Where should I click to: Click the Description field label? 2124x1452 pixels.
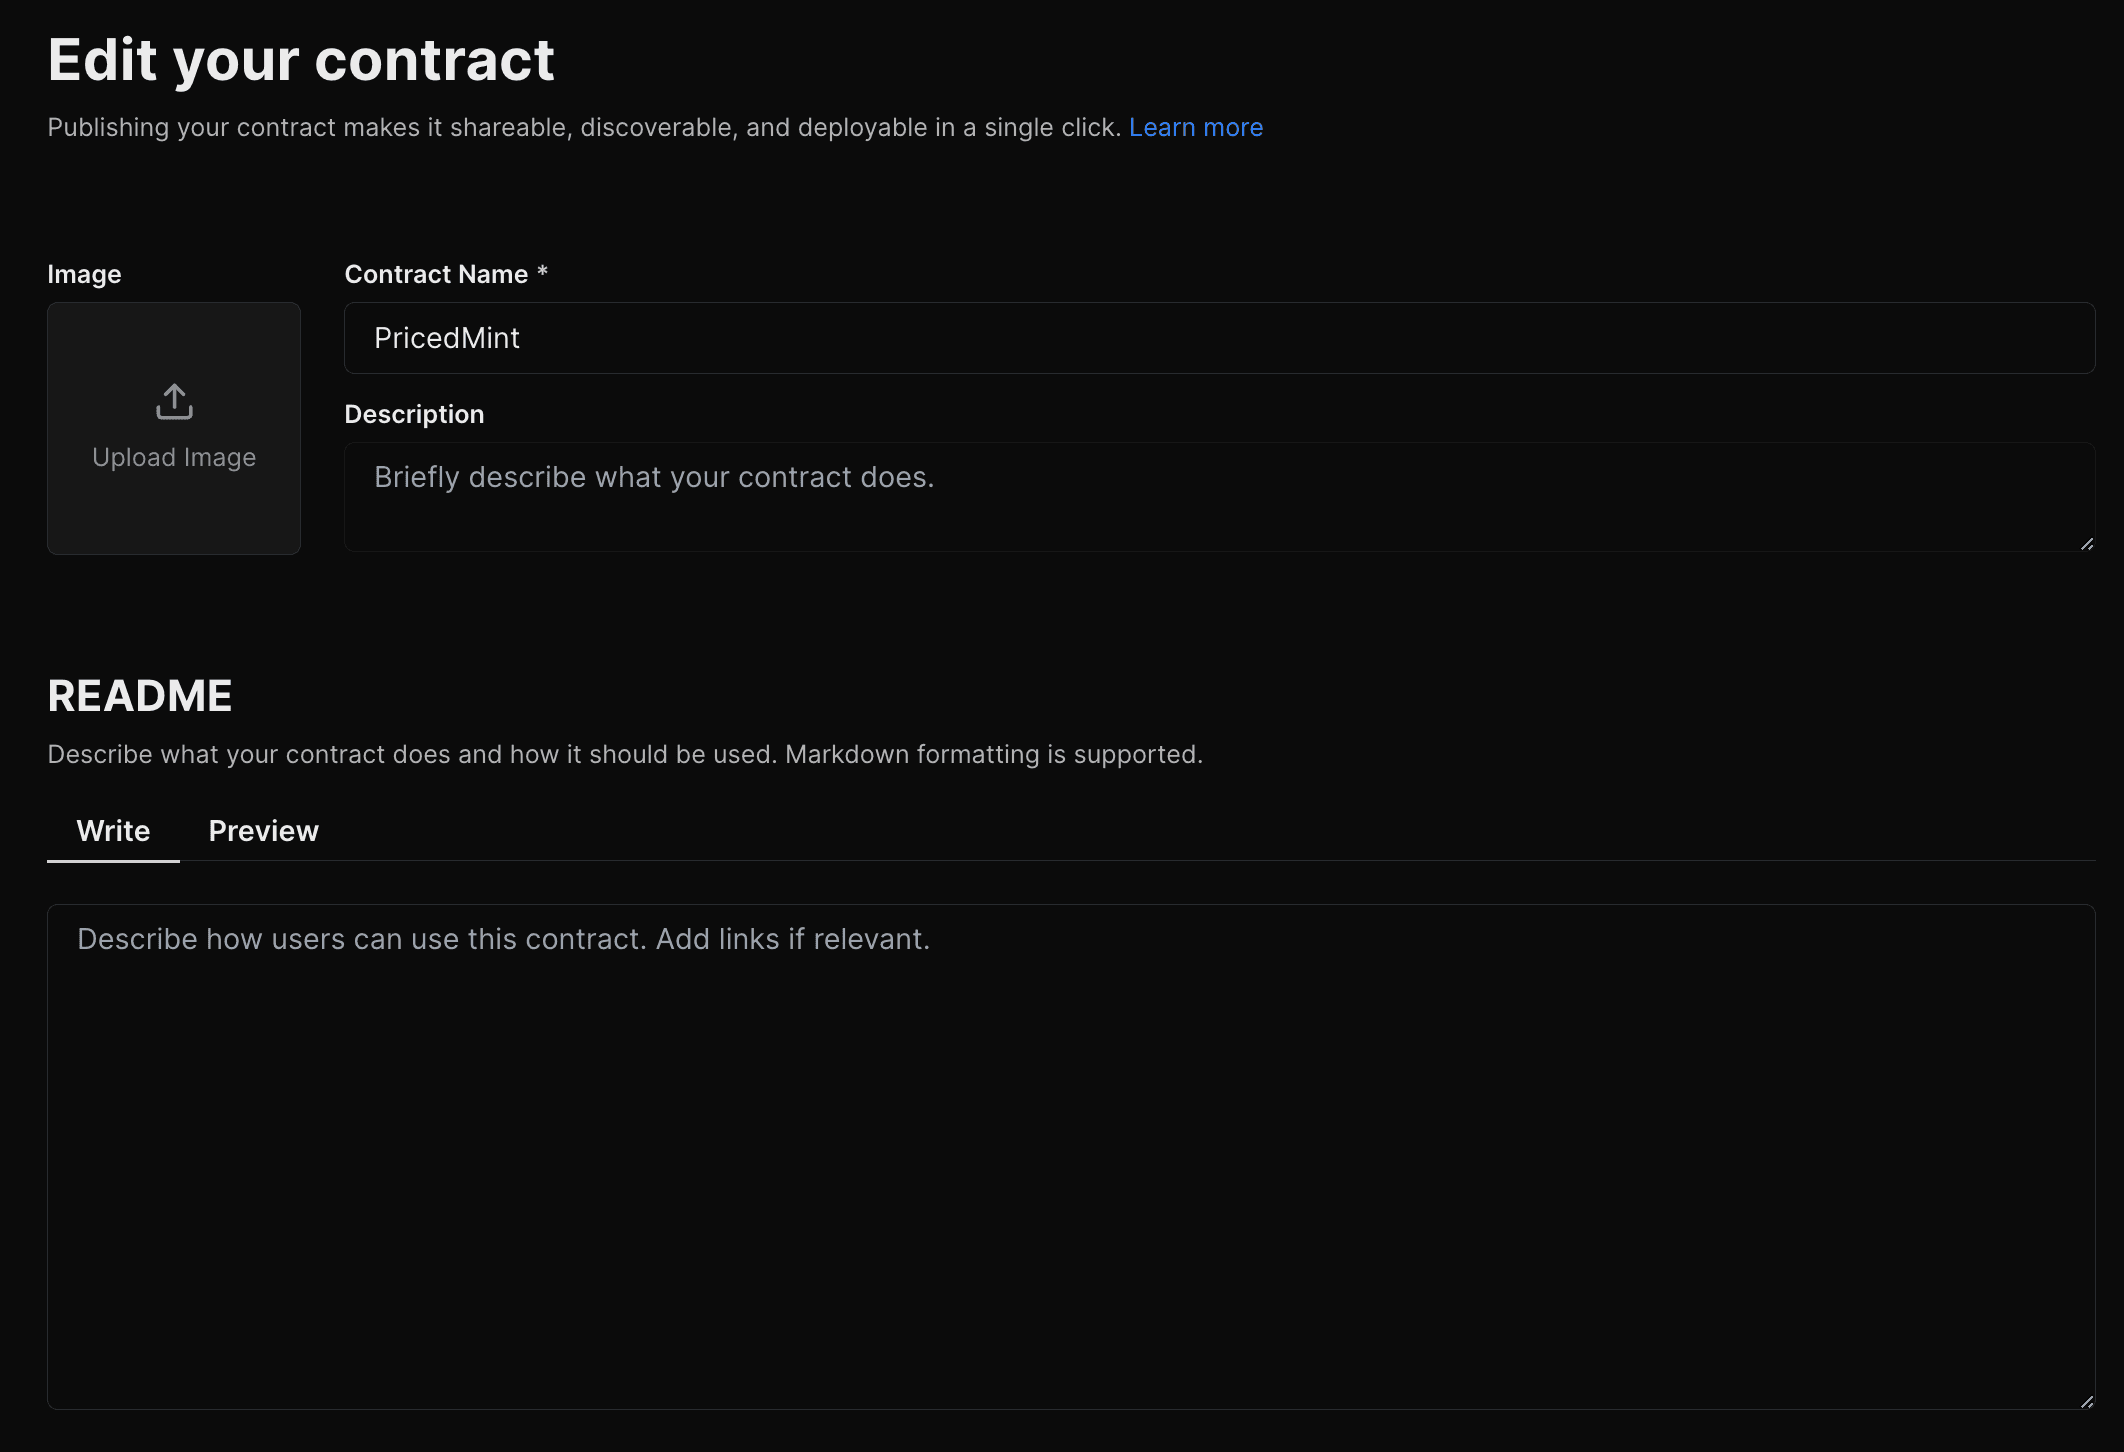[x=414, y=414]
